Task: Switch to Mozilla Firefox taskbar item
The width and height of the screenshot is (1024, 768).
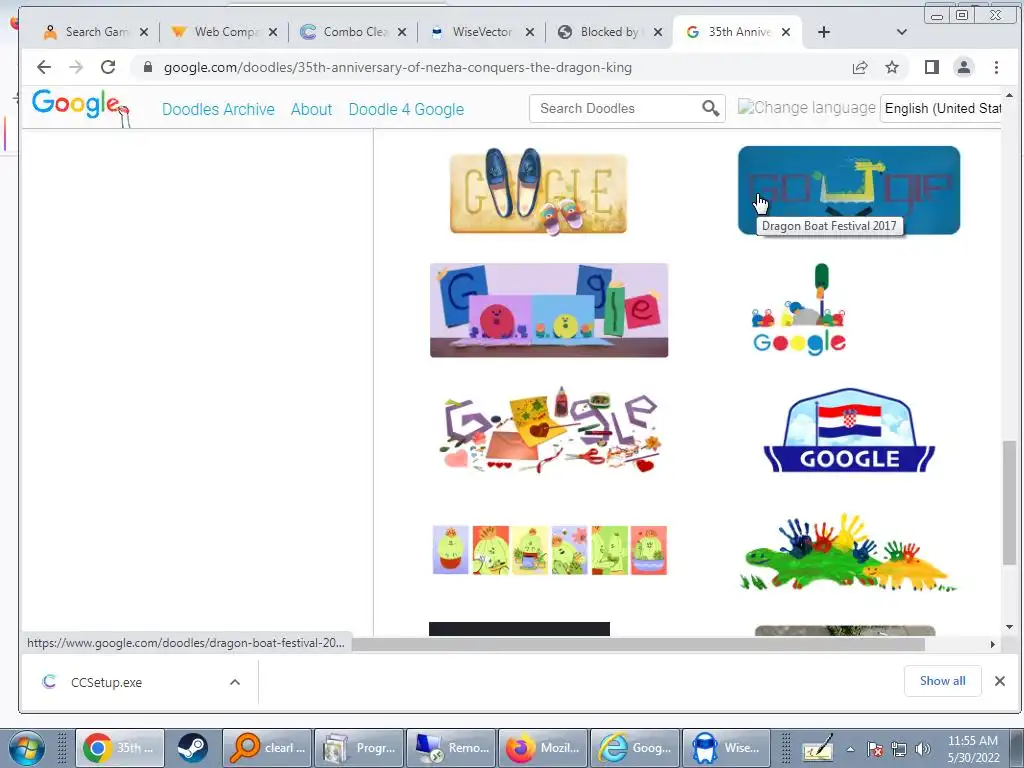Action: (x=543, y=748)
